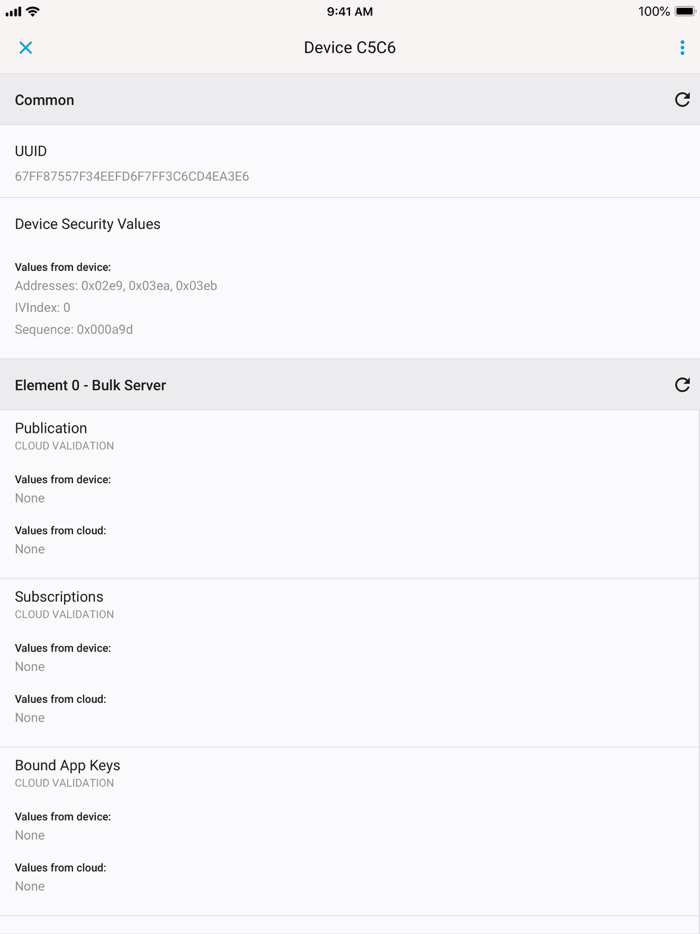This screenshot has width=700, height=934.
Task: Open the three-dot overflow menu
Action: tap(682, 47)
